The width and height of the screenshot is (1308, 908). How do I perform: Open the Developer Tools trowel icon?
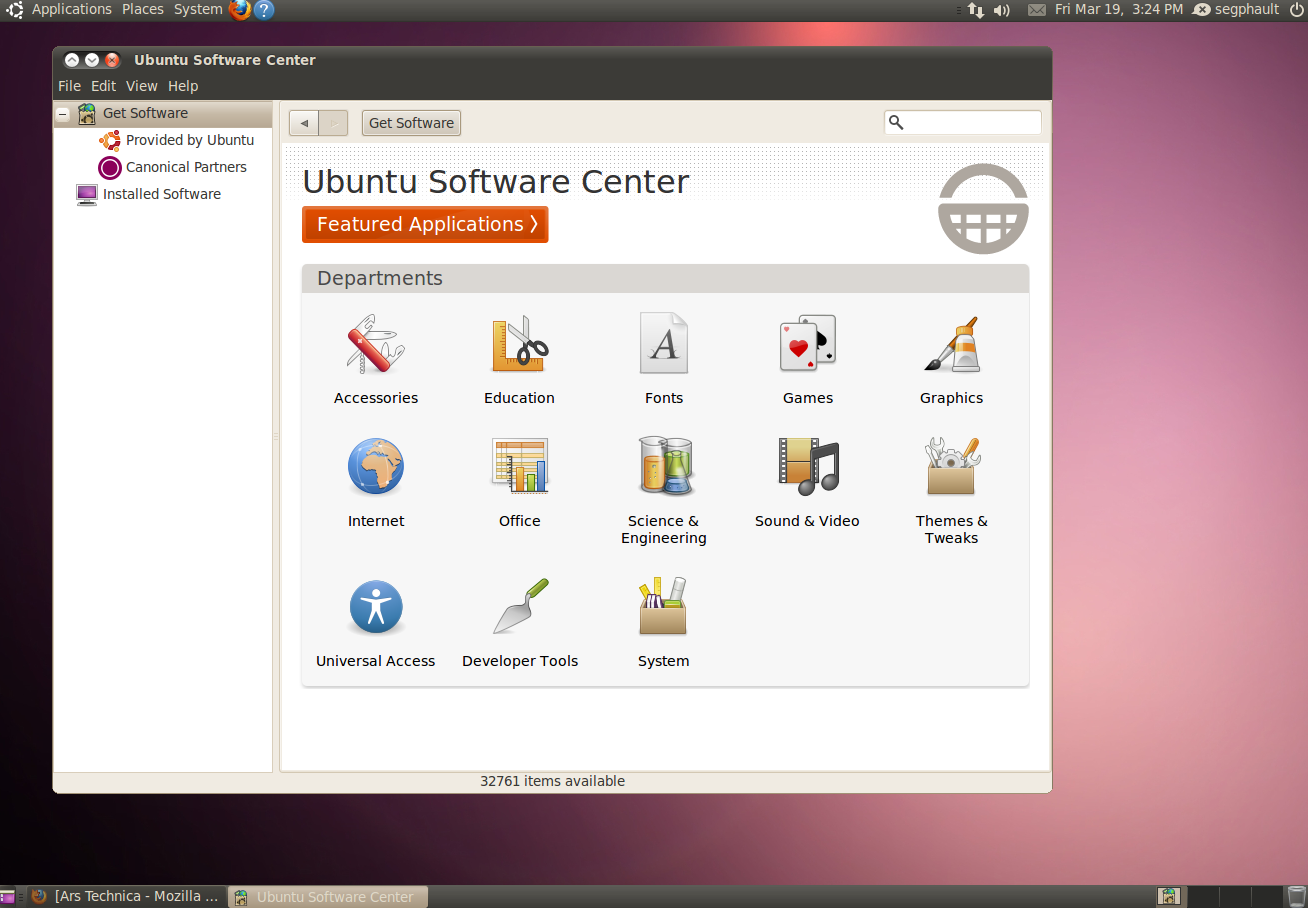click(520, 606)
